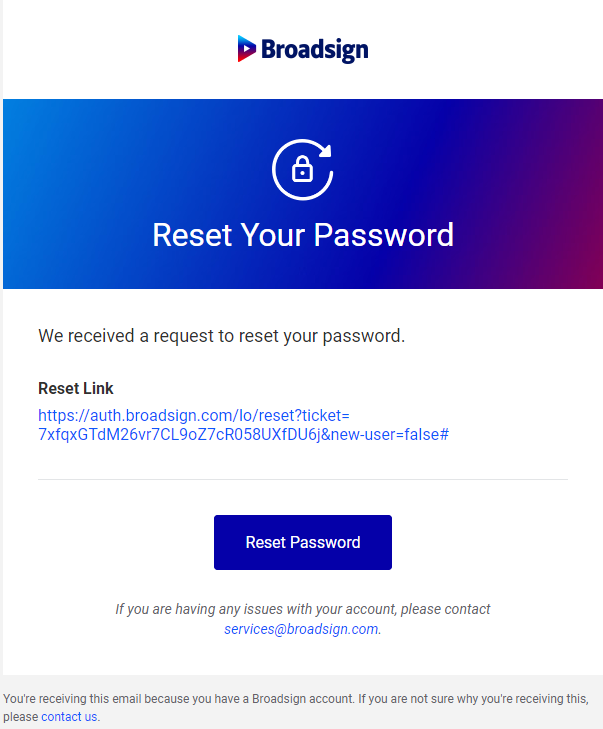Click the ticket token line of the reset URL
603x729 pixels.
tap(150, 435)
